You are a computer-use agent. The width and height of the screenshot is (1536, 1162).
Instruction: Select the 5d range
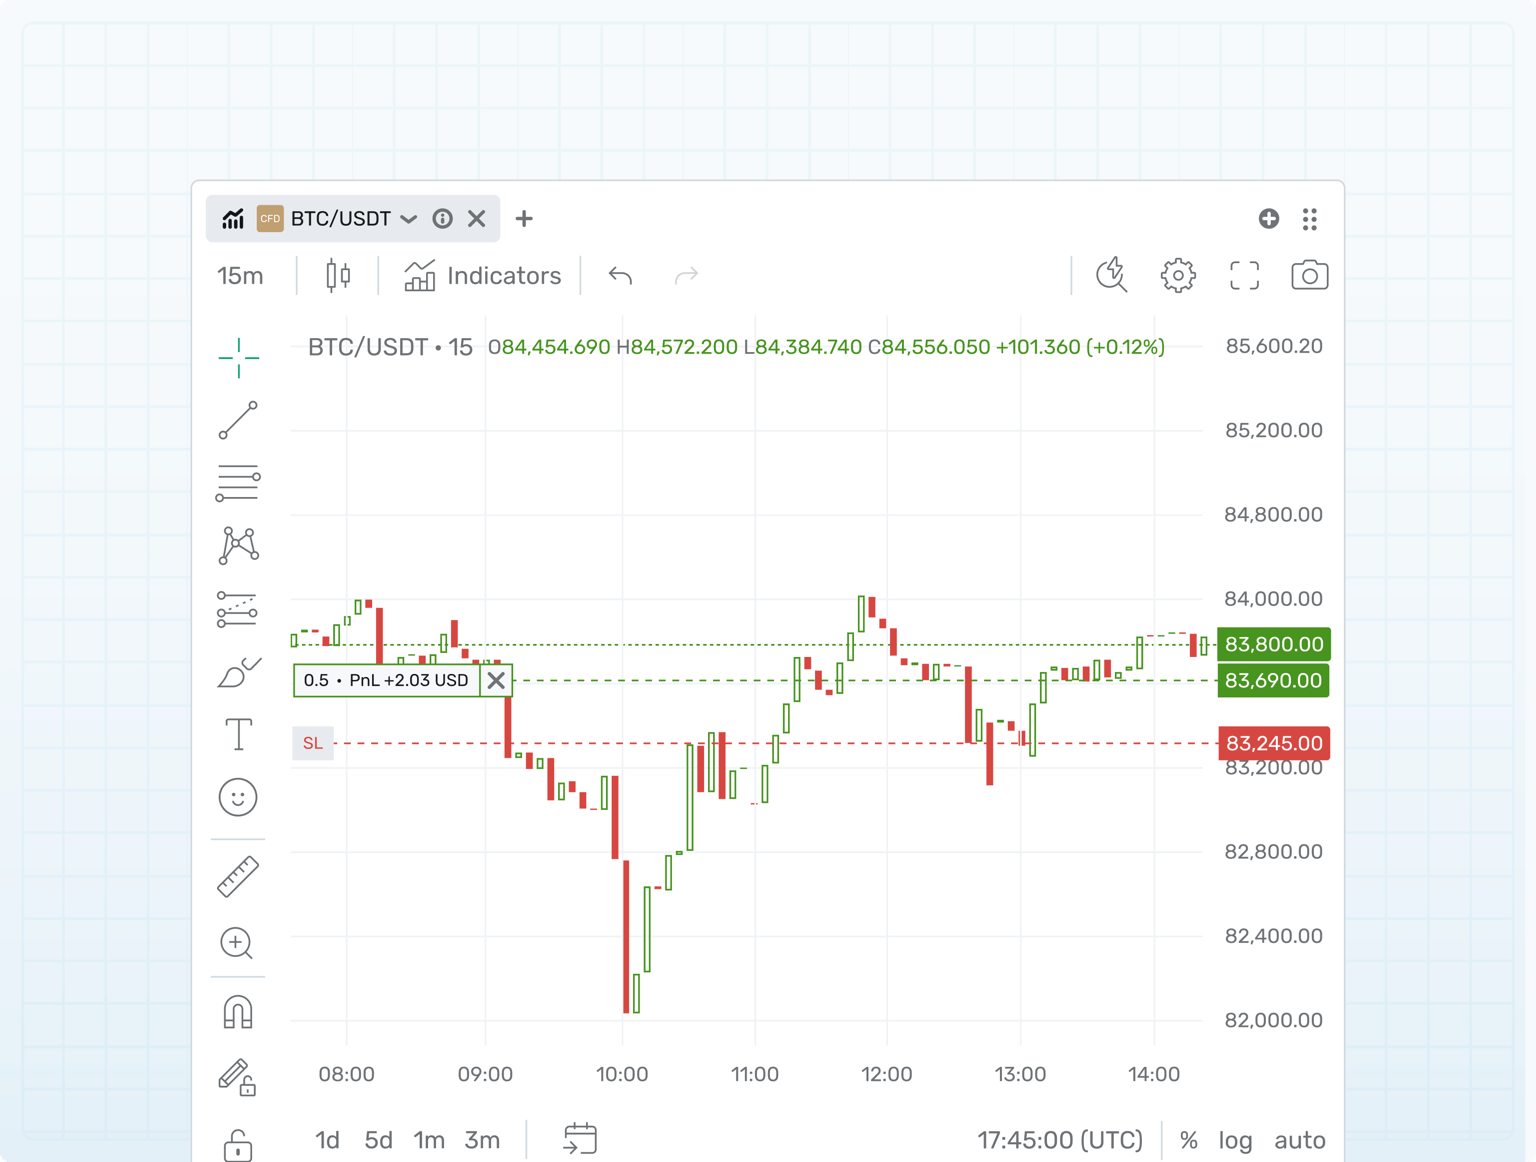pyautogui.click(x=378, y=1140)
